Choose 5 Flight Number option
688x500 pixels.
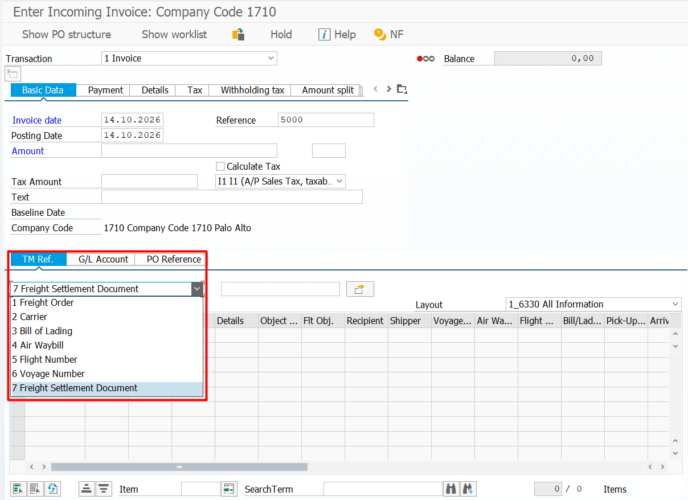(107, 360)
